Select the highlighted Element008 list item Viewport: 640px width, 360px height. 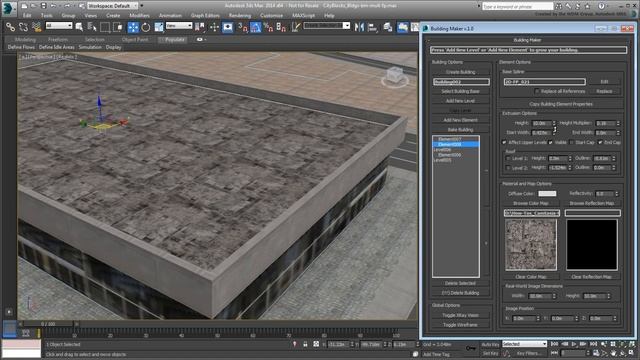[456, 144]
